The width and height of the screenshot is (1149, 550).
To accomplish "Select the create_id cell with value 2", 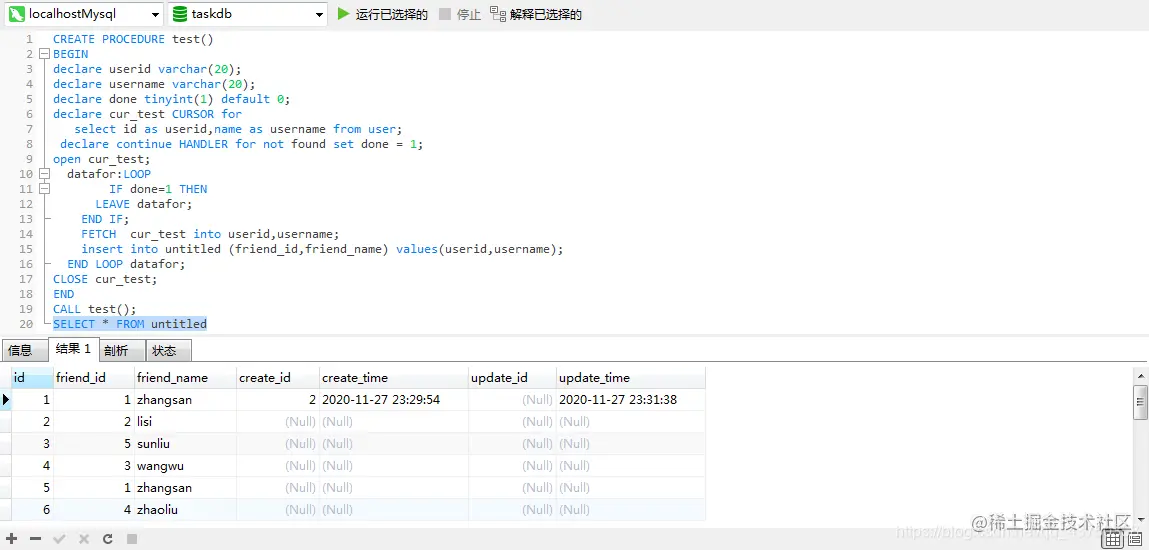I will [x=278, y=400].
